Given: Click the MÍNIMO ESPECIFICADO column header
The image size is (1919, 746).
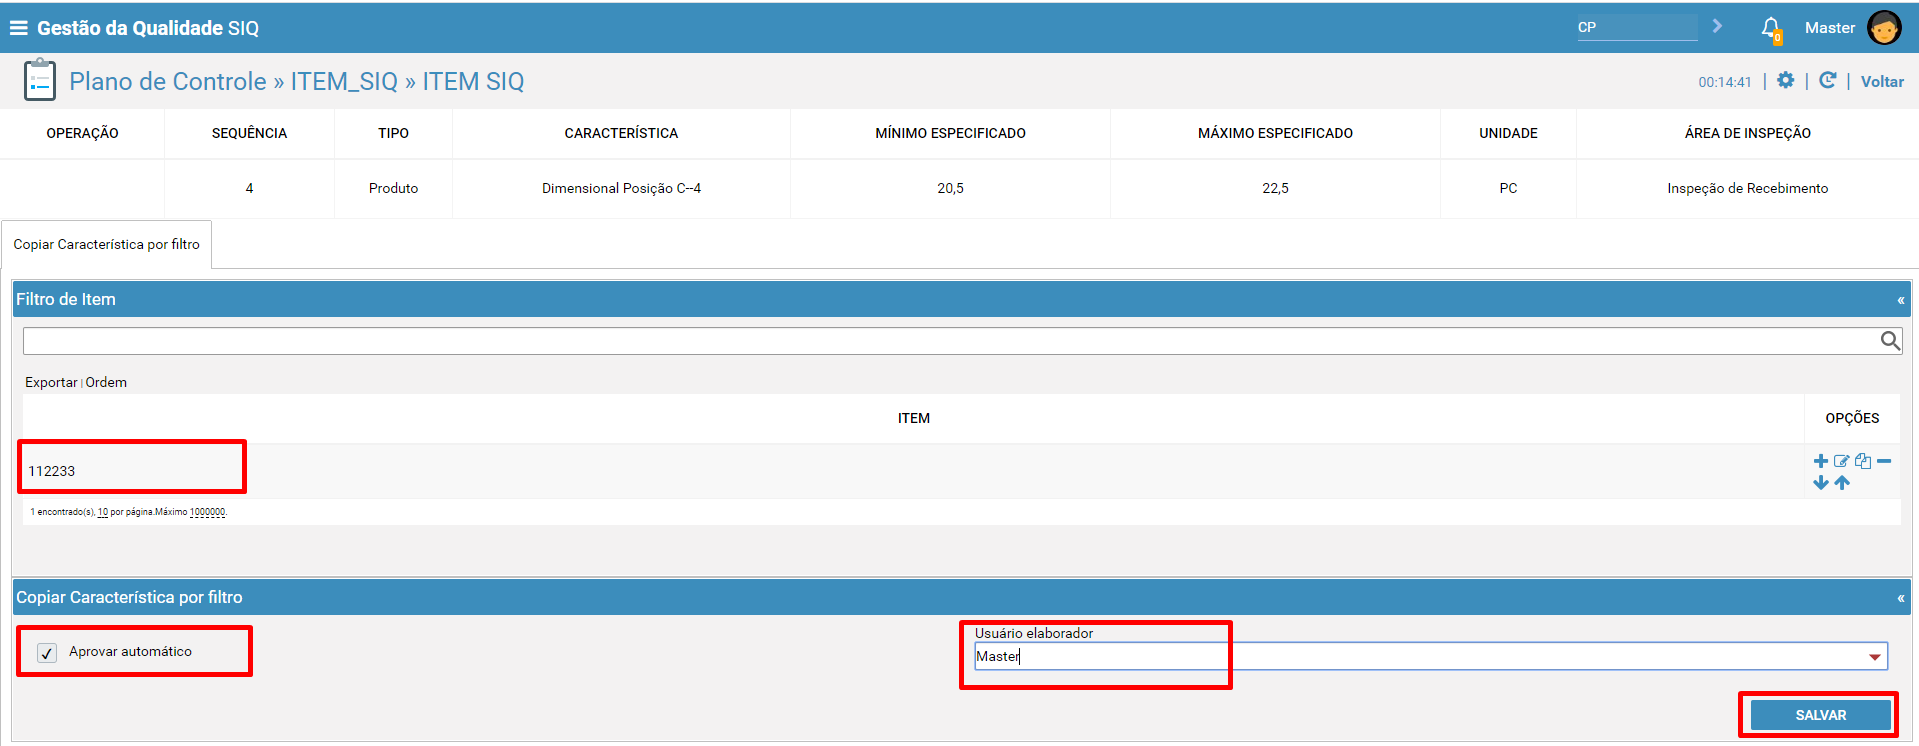Looking at the screenshot, I should (x=950, y=133).
